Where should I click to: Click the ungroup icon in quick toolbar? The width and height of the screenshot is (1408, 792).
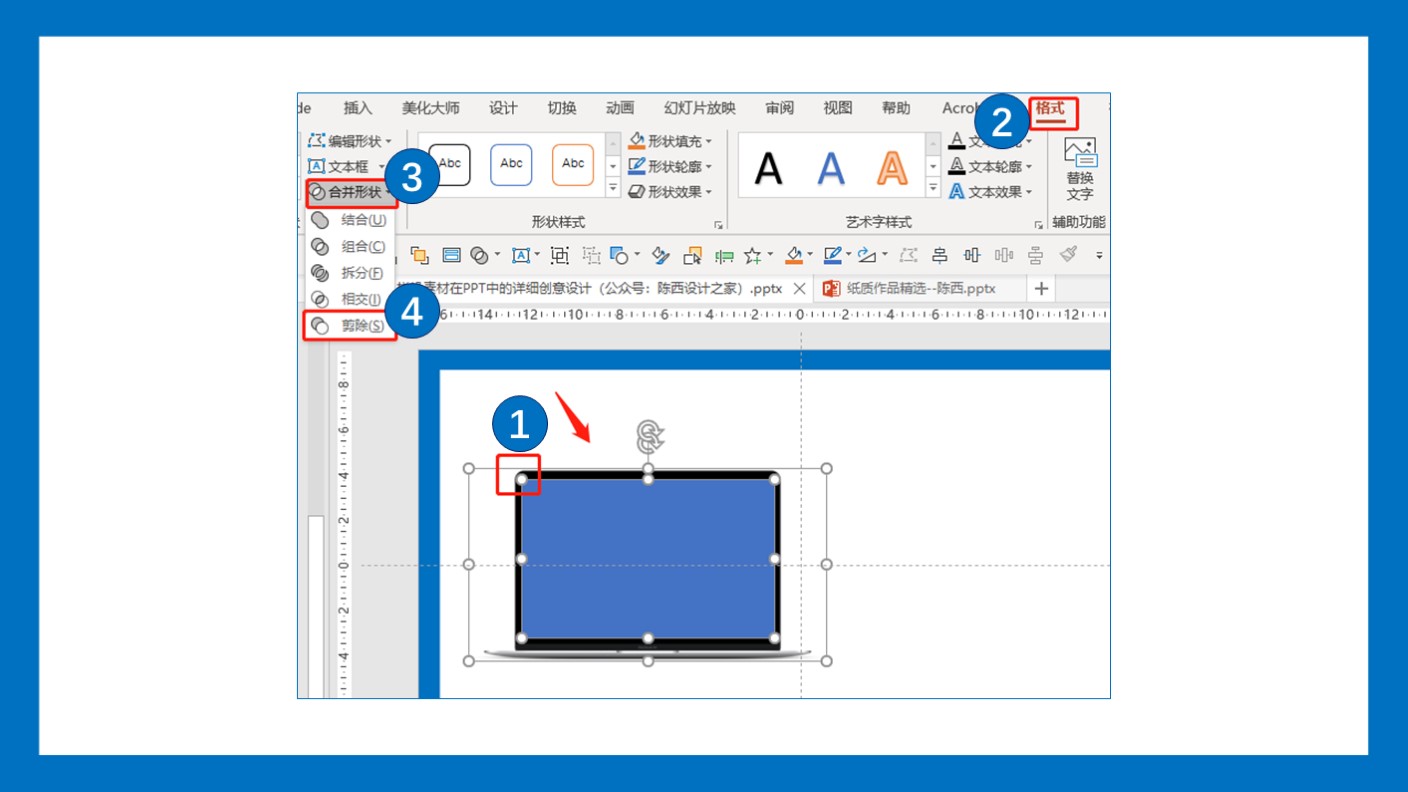coord(592,256)
